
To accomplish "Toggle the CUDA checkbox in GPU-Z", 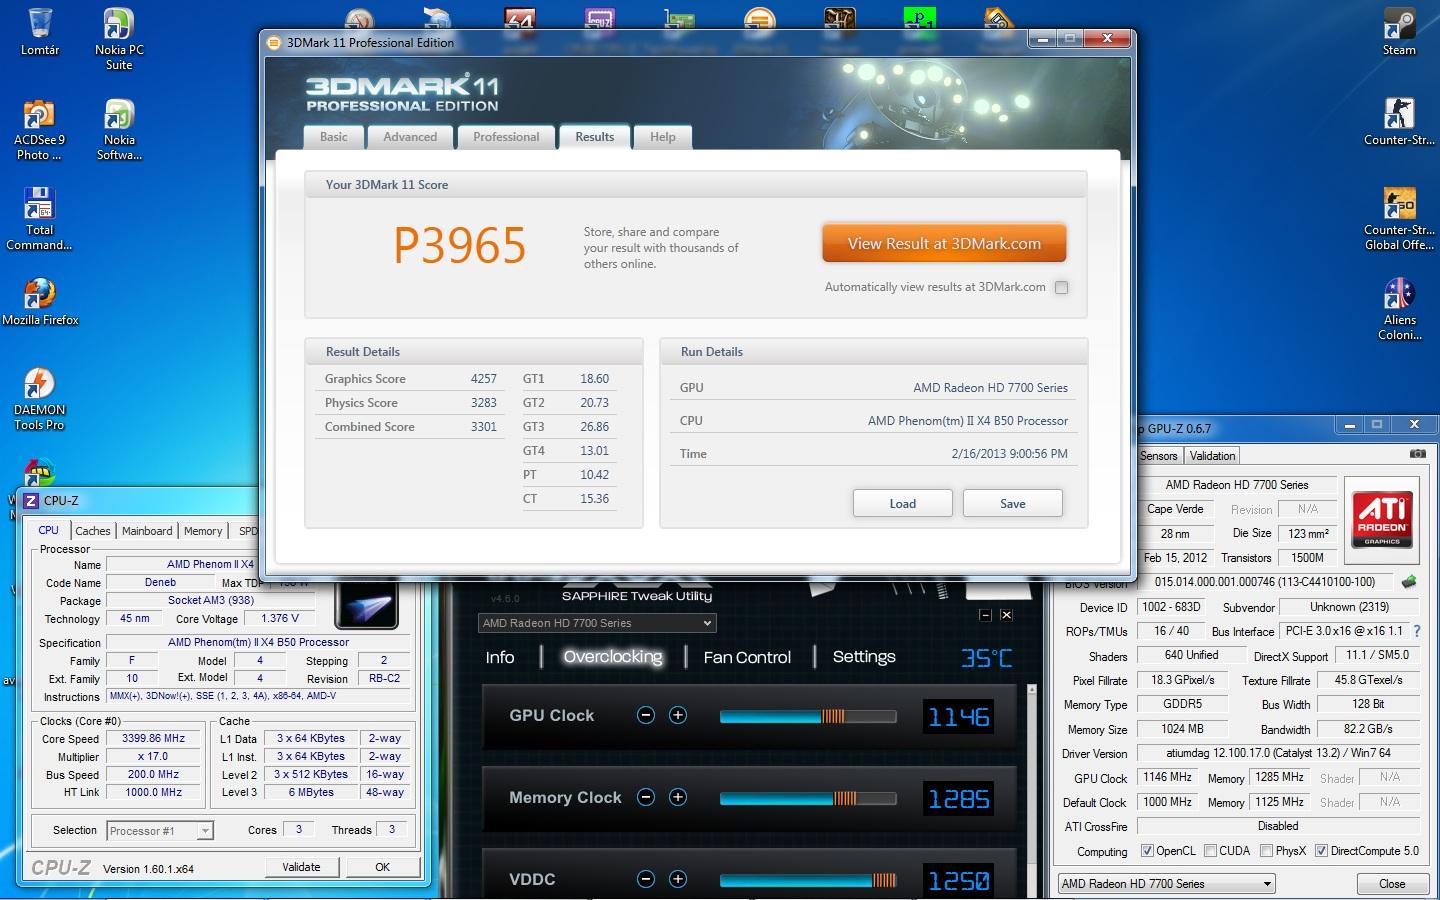I will tap(1210, 851).
